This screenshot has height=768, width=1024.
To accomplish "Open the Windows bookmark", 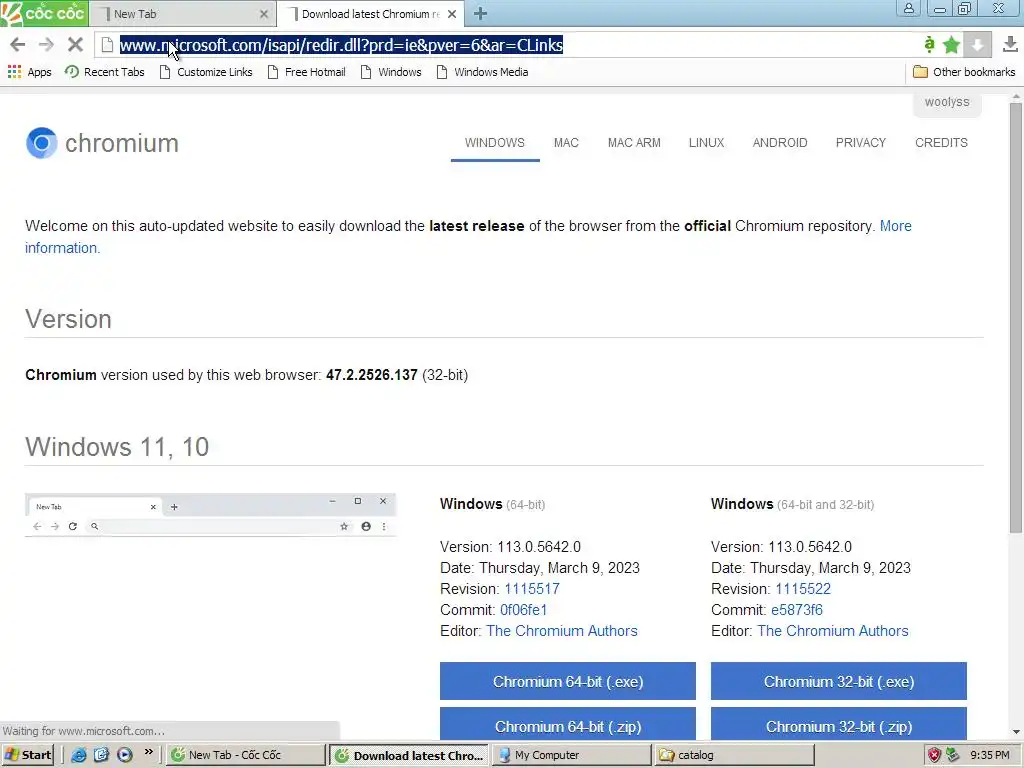I will [391, 72].
